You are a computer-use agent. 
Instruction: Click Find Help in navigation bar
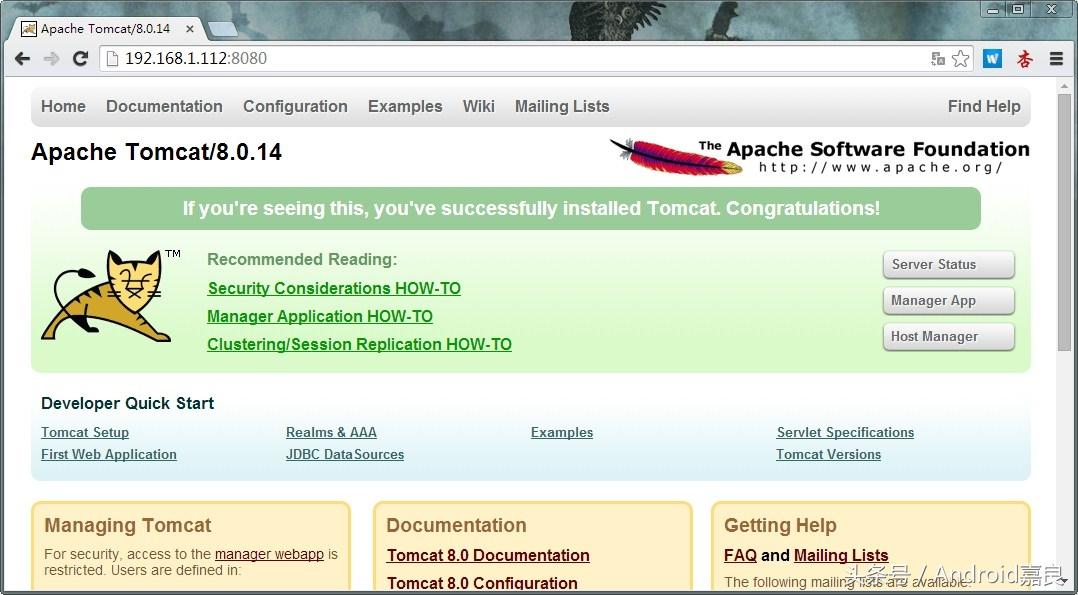pos(984,106)
